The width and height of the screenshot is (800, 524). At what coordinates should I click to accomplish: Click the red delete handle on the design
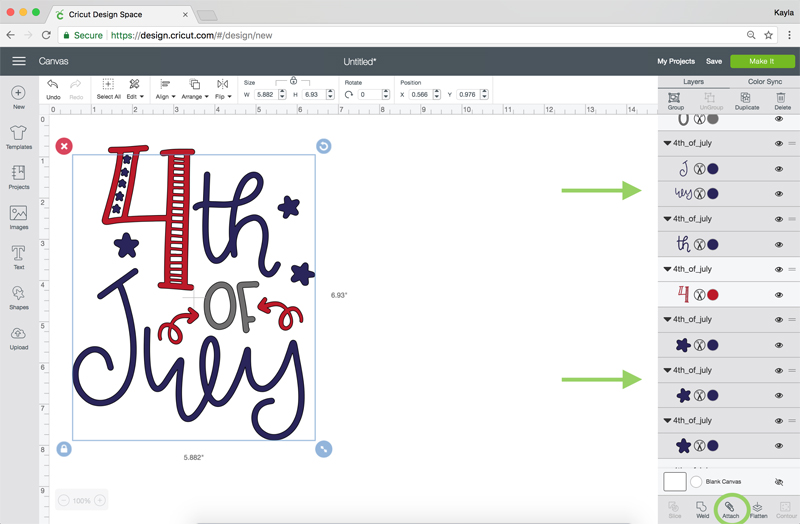pyautogui.click(x=64, y=146)
